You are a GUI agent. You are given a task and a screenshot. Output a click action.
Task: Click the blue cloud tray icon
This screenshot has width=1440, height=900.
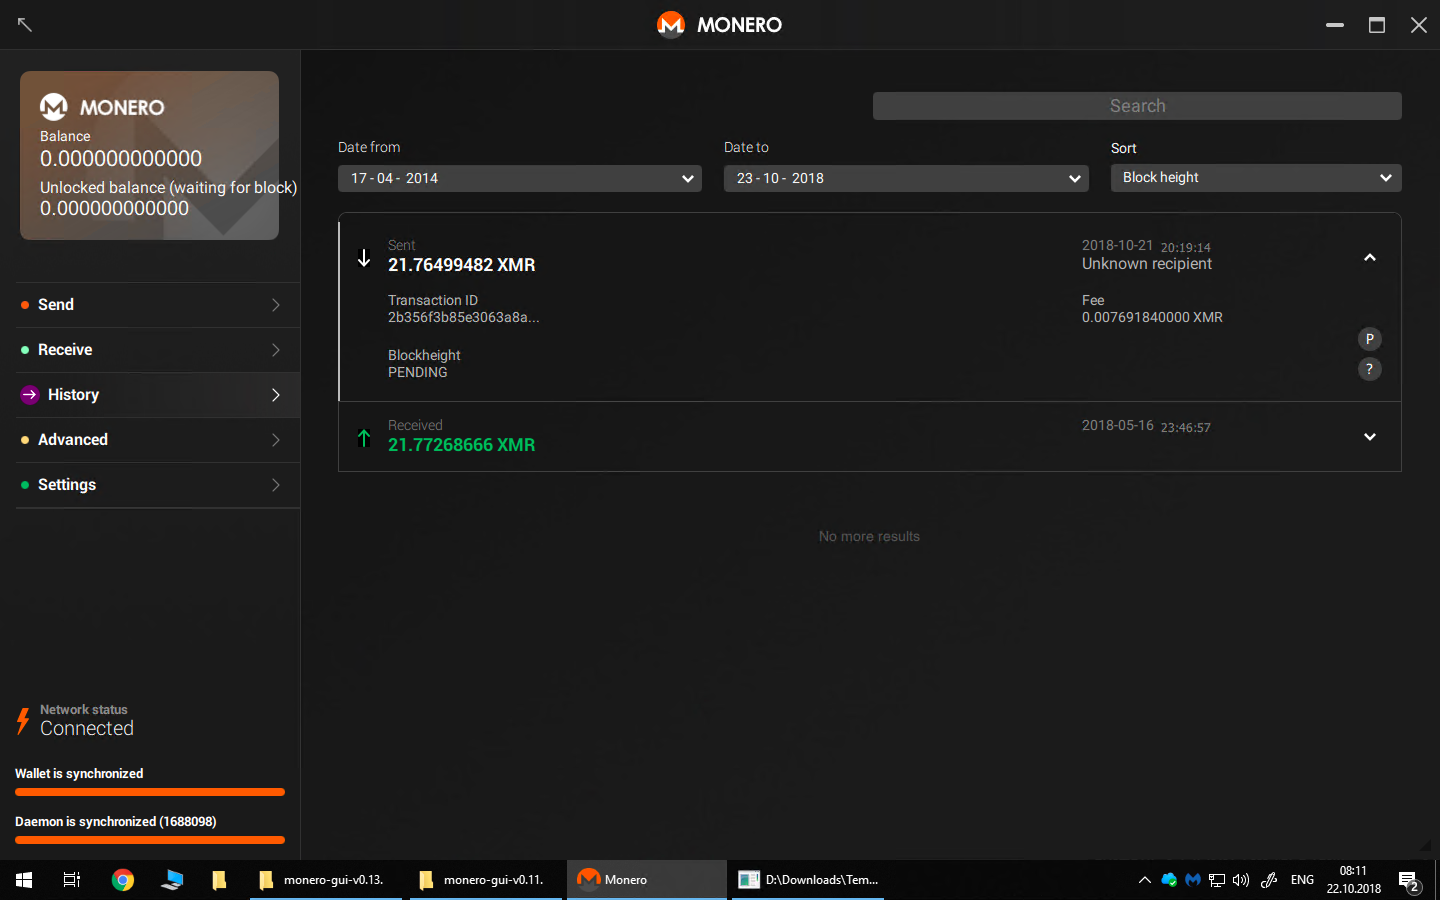point(1168,880)
